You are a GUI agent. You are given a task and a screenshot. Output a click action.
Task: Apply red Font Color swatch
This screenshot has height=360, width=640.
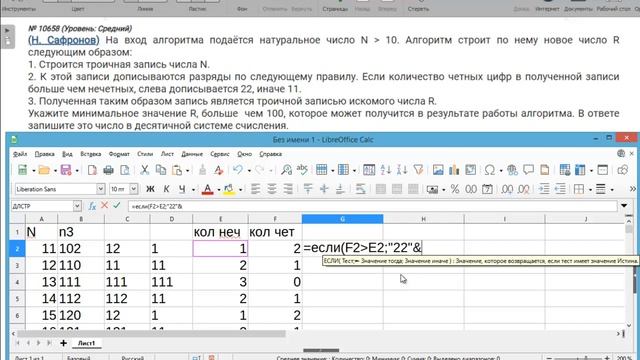coord(207,189)
